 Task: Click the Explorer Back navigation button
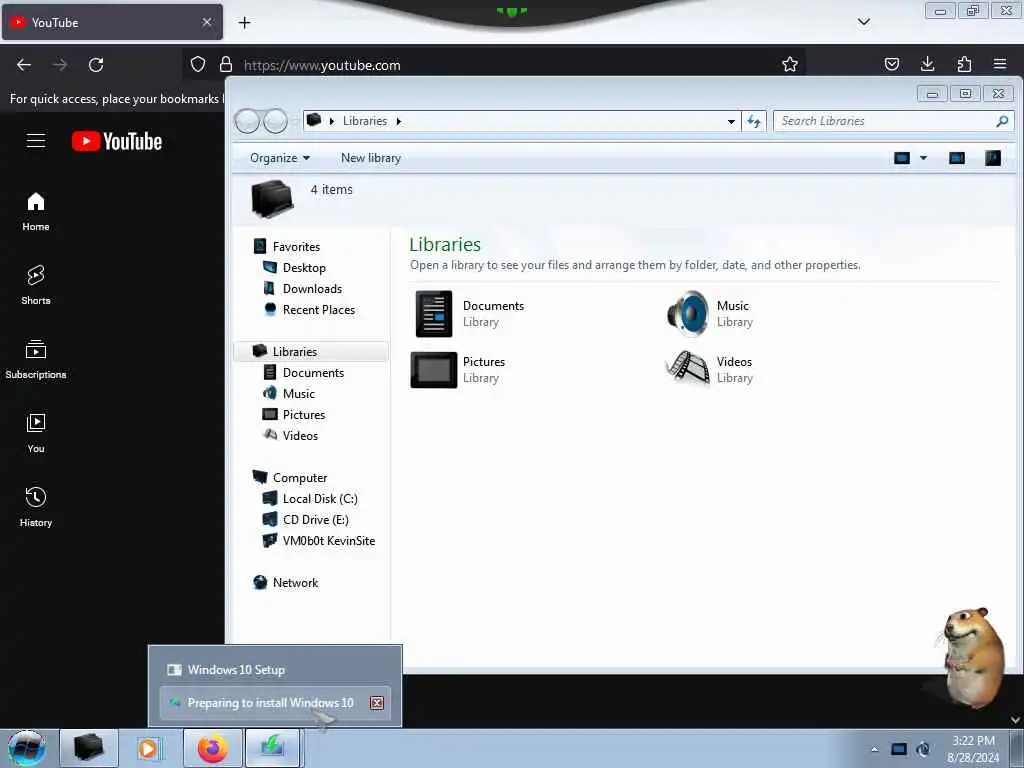[247, 121]
